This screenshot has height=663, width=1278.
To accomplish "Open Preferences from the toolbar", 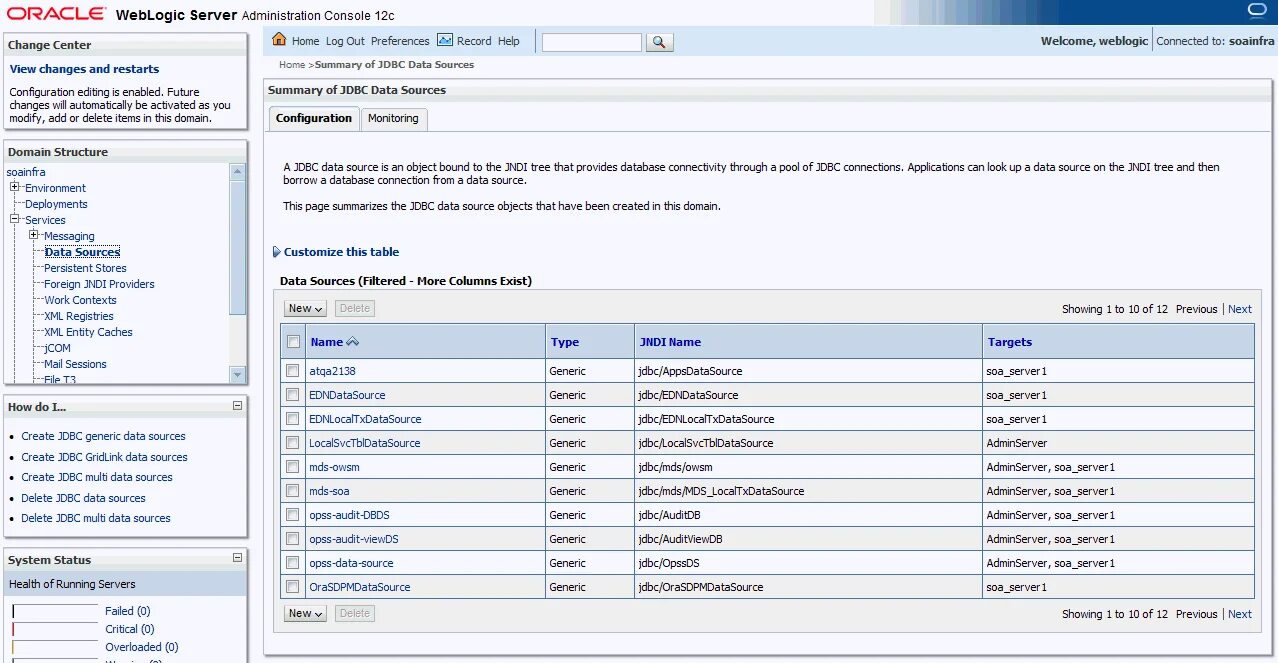I will point(400,41).
